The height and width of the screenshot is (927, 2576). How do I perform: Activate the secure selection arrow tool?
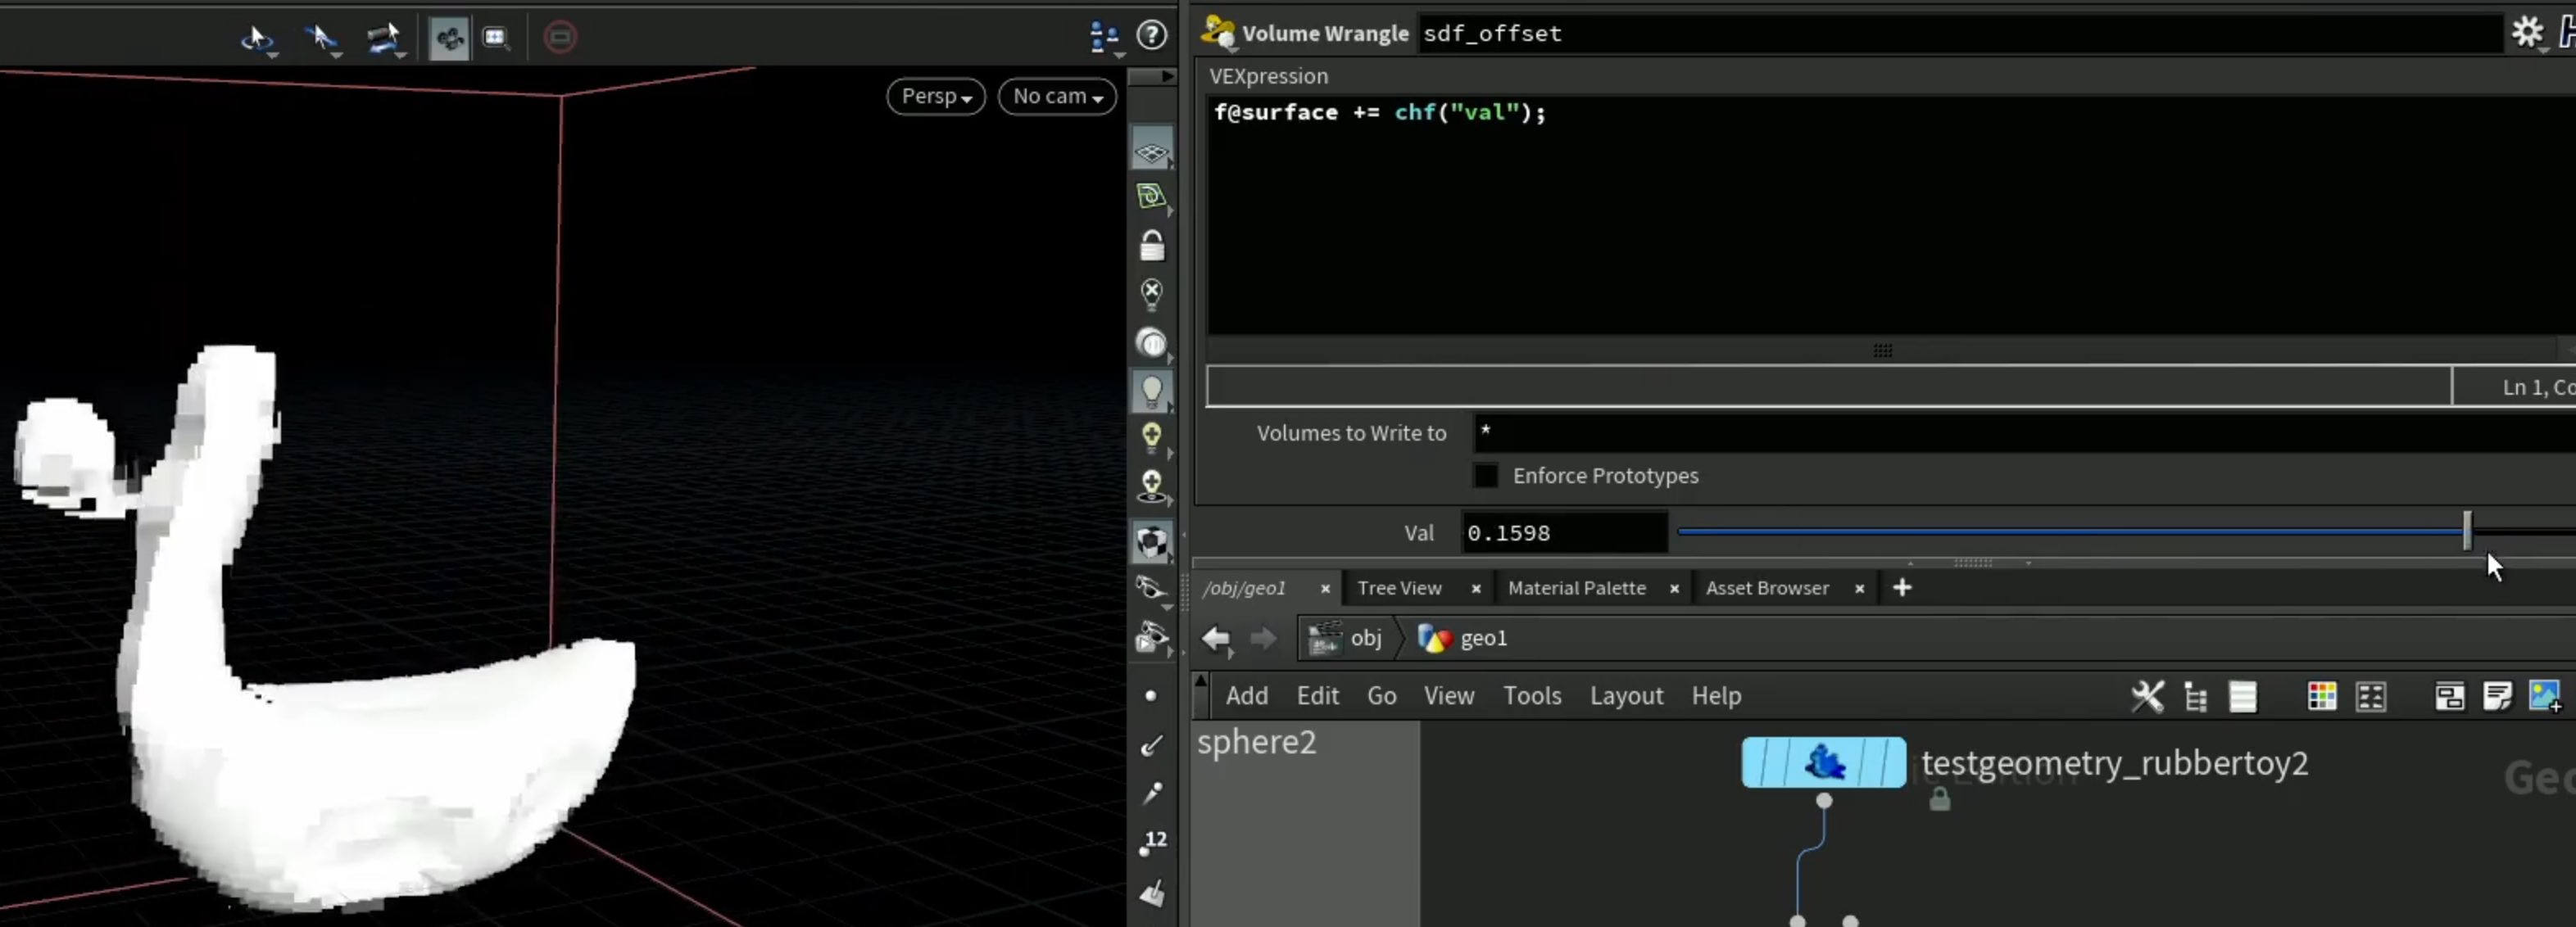click(x=321, y=38)
